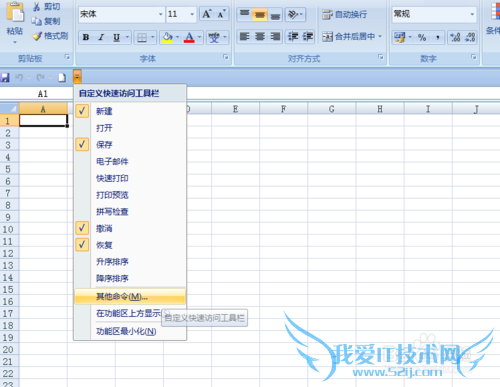Decrease cell indent
This screenshot has height=387, width=500.
(293, 36)
